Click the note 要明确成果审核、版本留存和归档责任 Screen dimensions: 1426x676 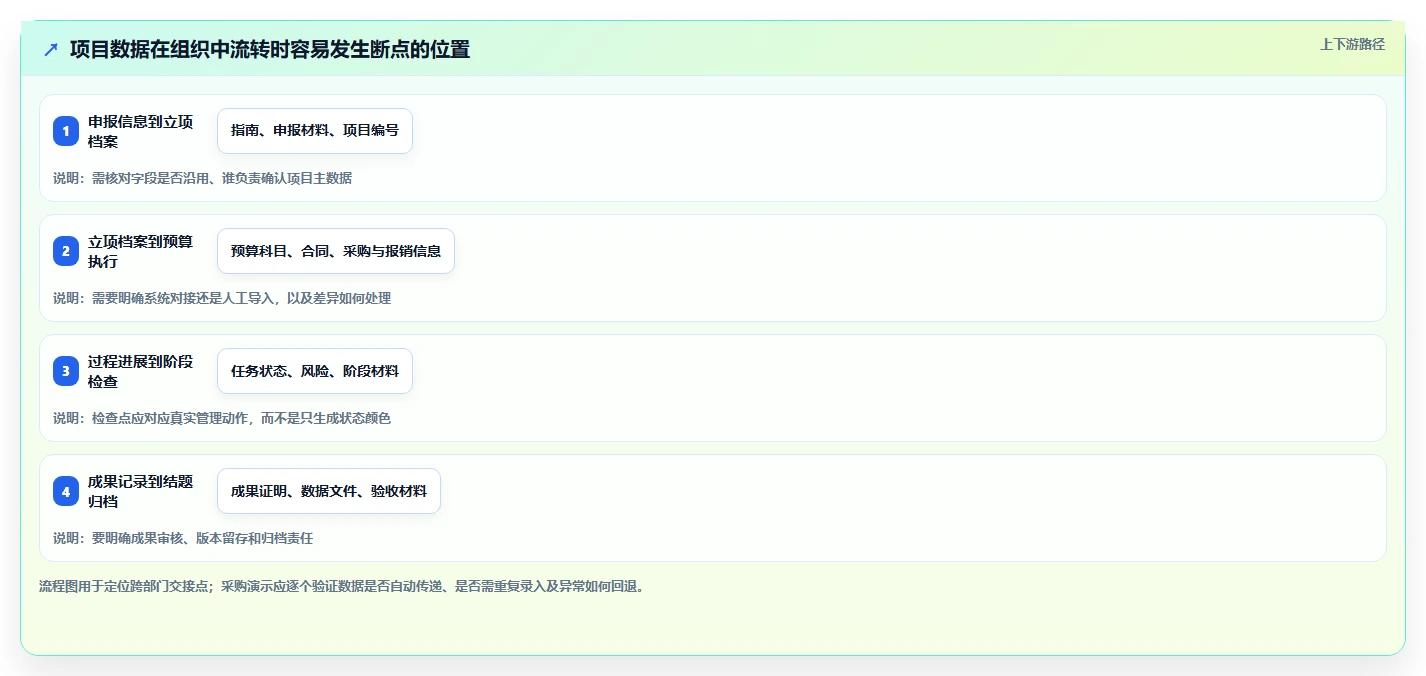pos(183,538)
